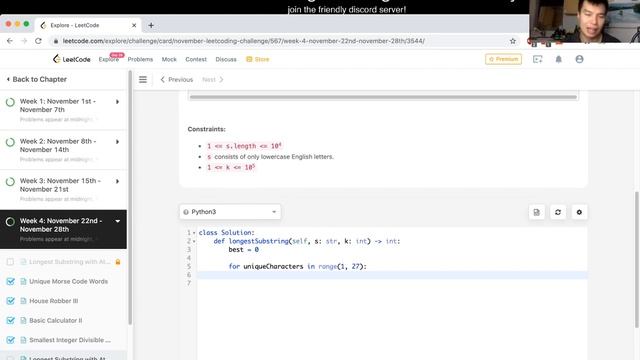Open Smallest Integer Divisible problem

click(x=70, y=340)
